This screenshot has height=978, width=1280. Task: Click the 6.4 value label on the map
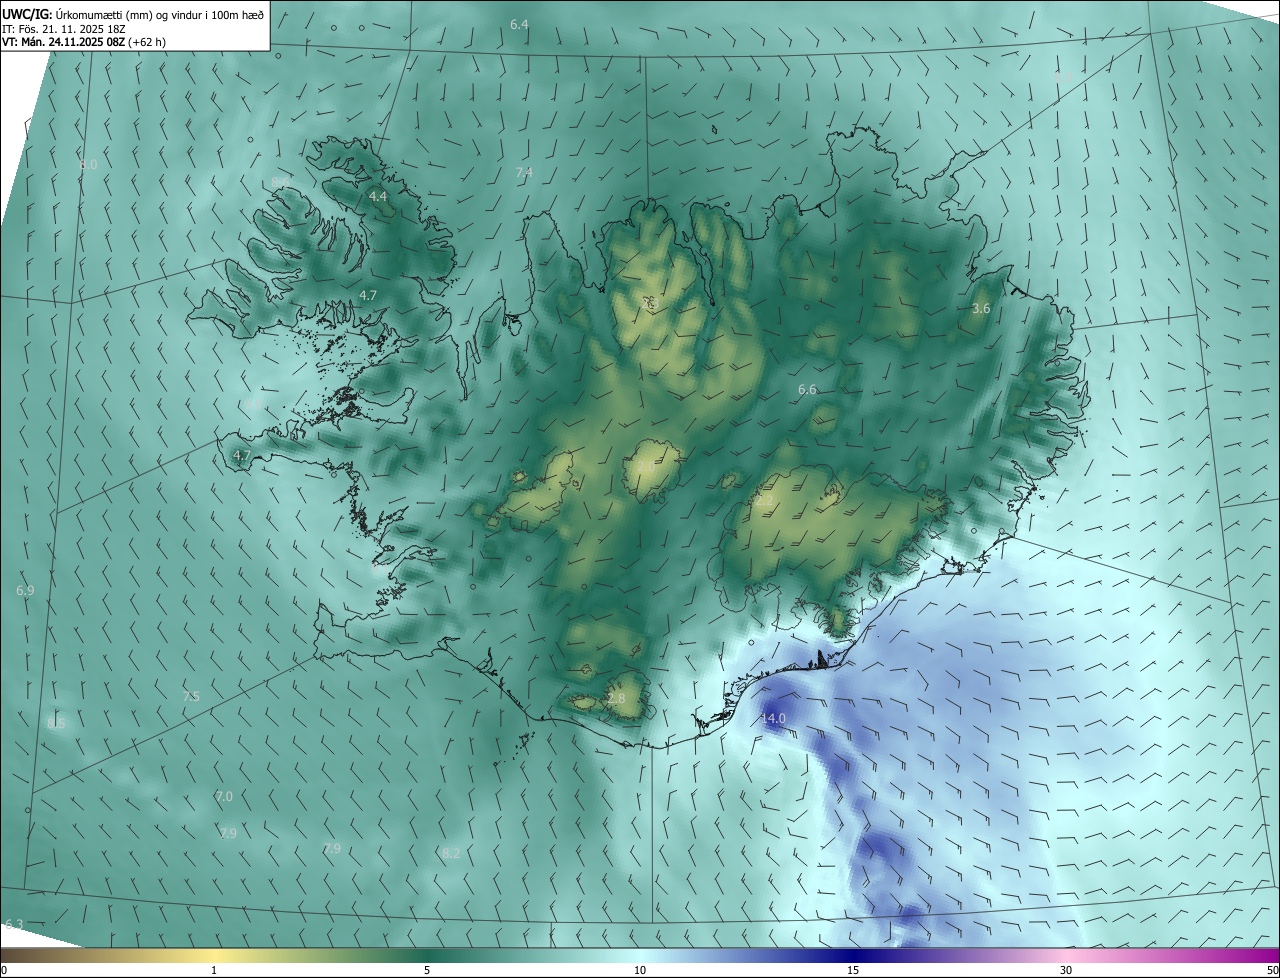(519, 24)
